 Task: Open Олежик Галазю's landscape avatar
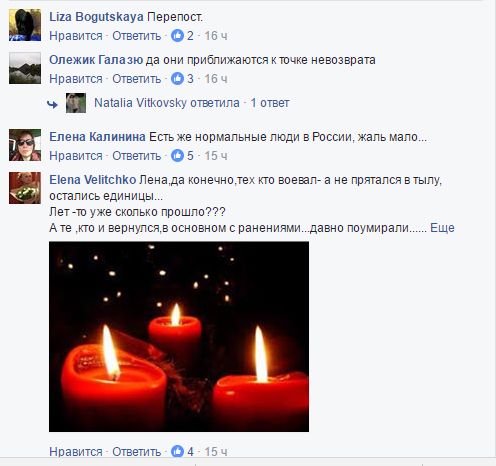[25, 68]
